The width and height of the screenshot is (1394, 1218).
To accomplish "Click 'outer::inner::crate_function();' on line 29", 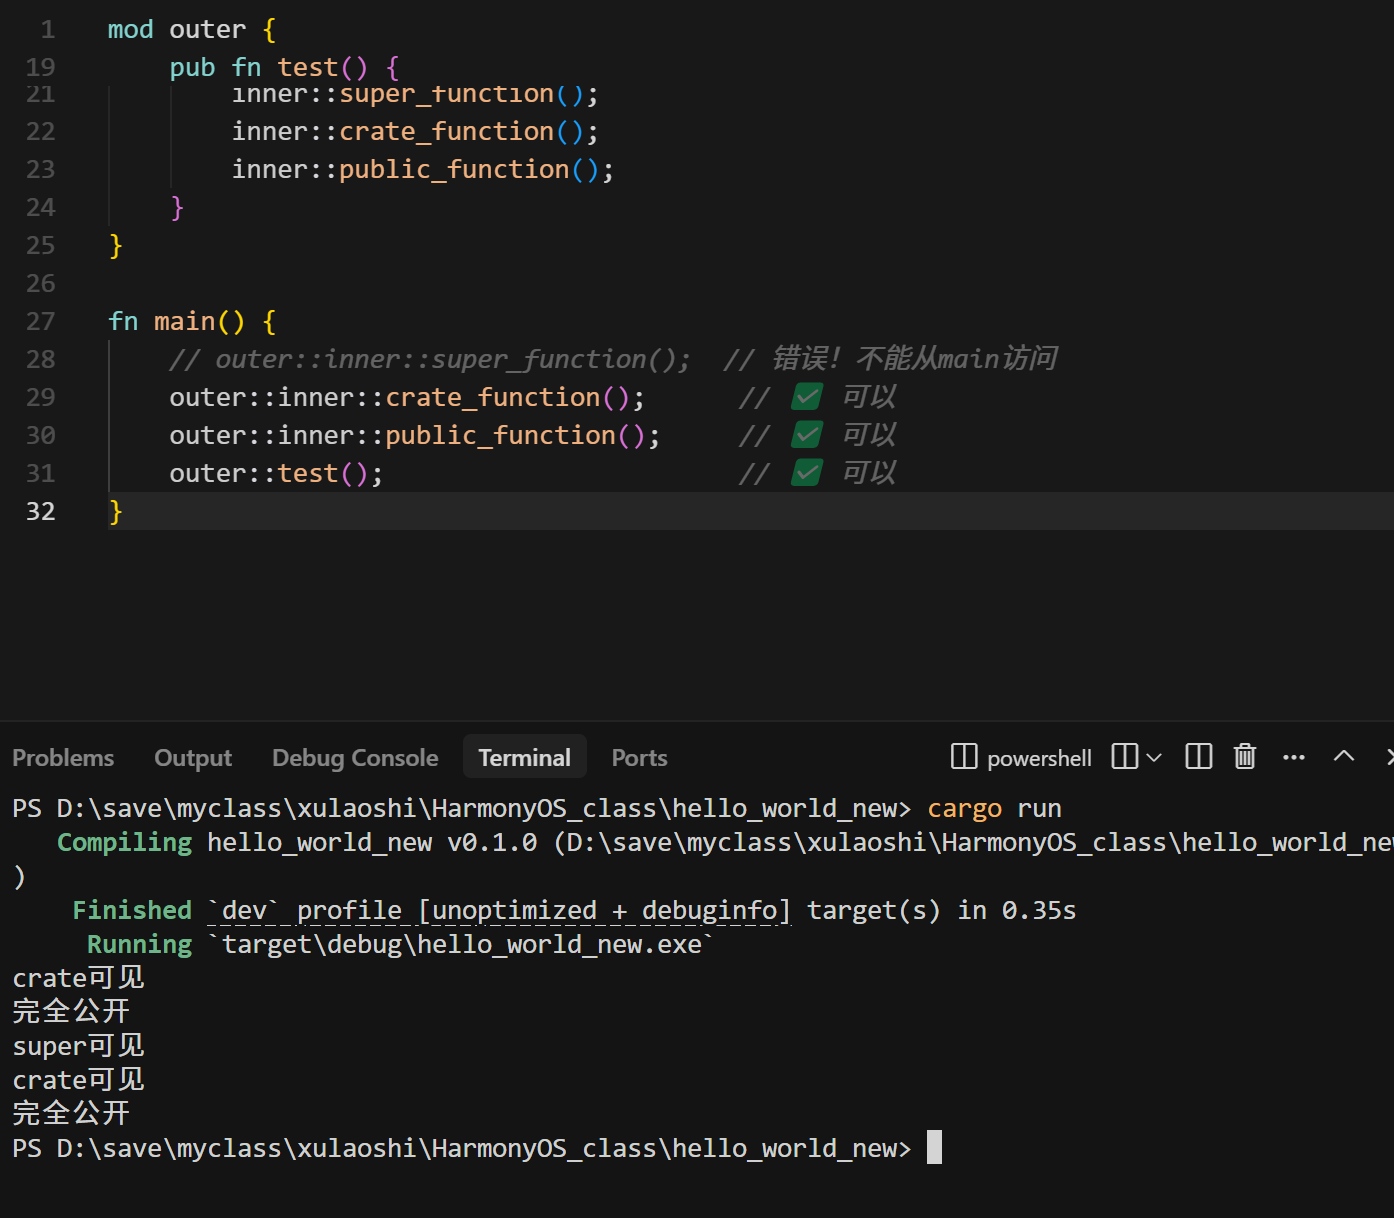I will click(x=407, y=397).
